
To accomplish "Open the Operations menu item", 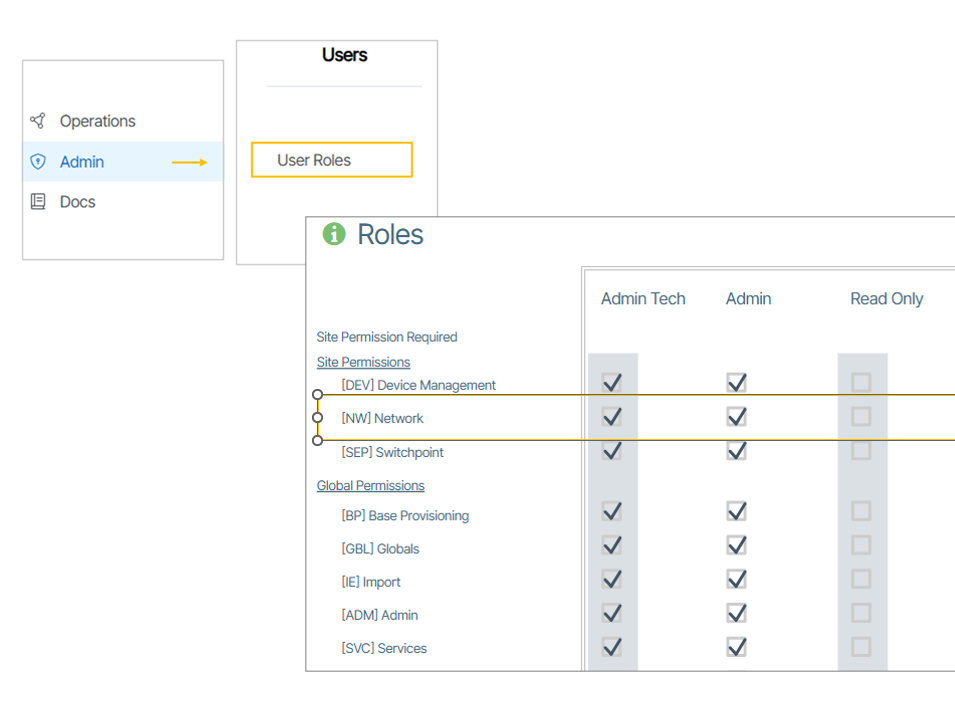I will coord(97,121).
